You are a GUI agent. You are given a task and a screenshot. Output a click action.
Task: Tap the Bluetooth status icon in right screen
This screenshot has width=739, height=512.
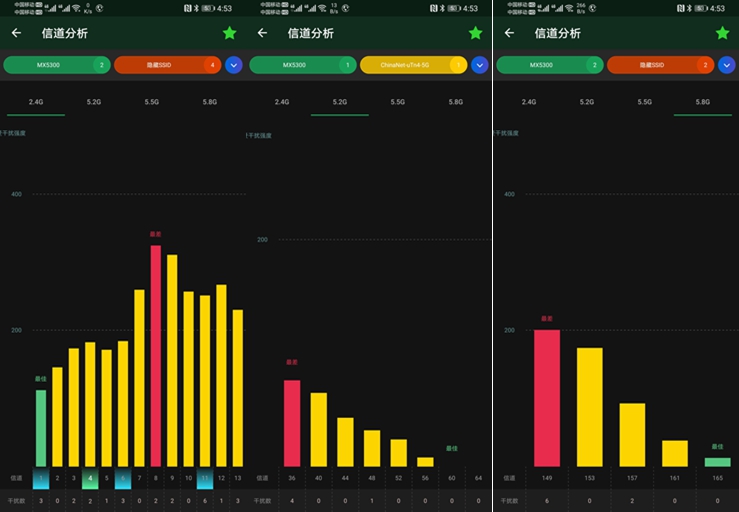[x=689, y=8]
